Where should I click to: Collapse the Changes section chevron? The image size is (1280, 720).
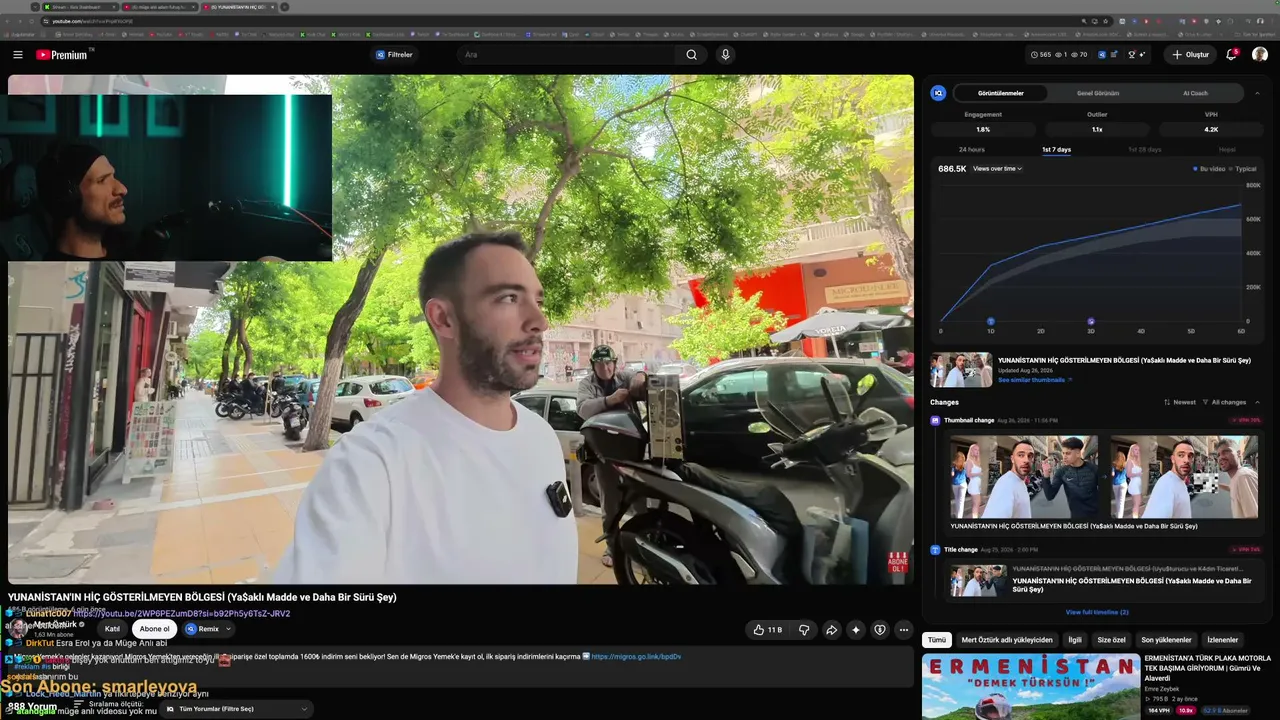pos(1257,402)
